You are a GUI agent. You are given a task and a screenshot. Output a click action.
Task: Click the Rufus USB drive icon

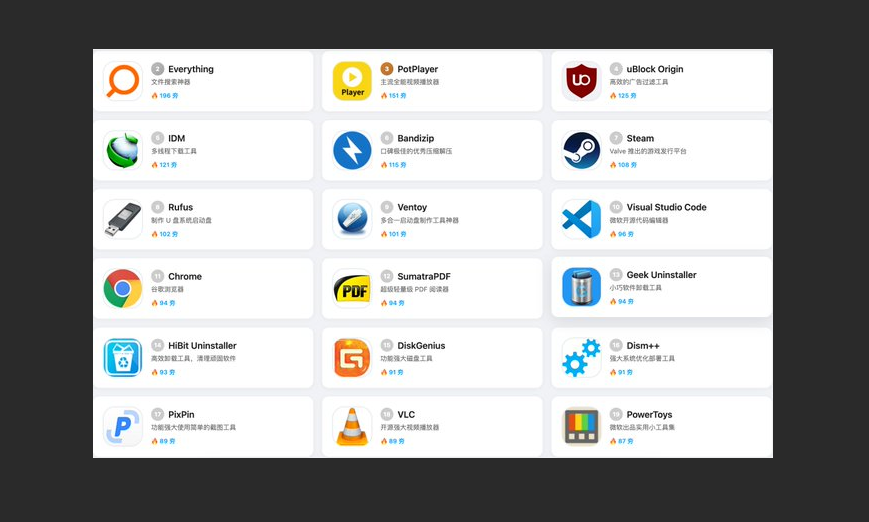pos(122,219)
